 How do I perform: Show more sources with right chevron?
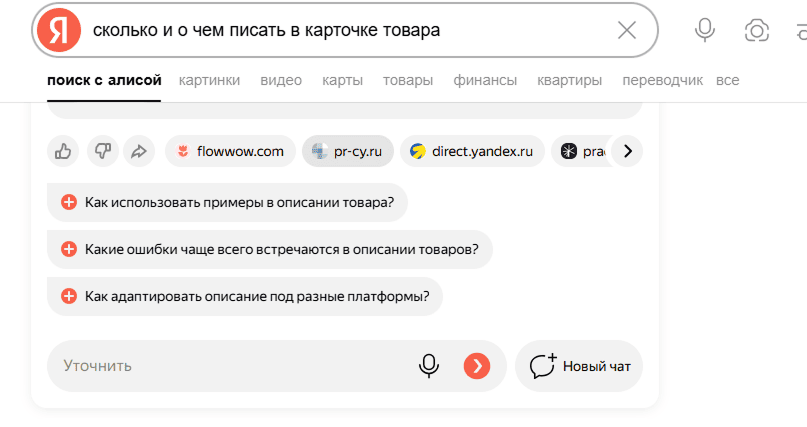[627, 151]
